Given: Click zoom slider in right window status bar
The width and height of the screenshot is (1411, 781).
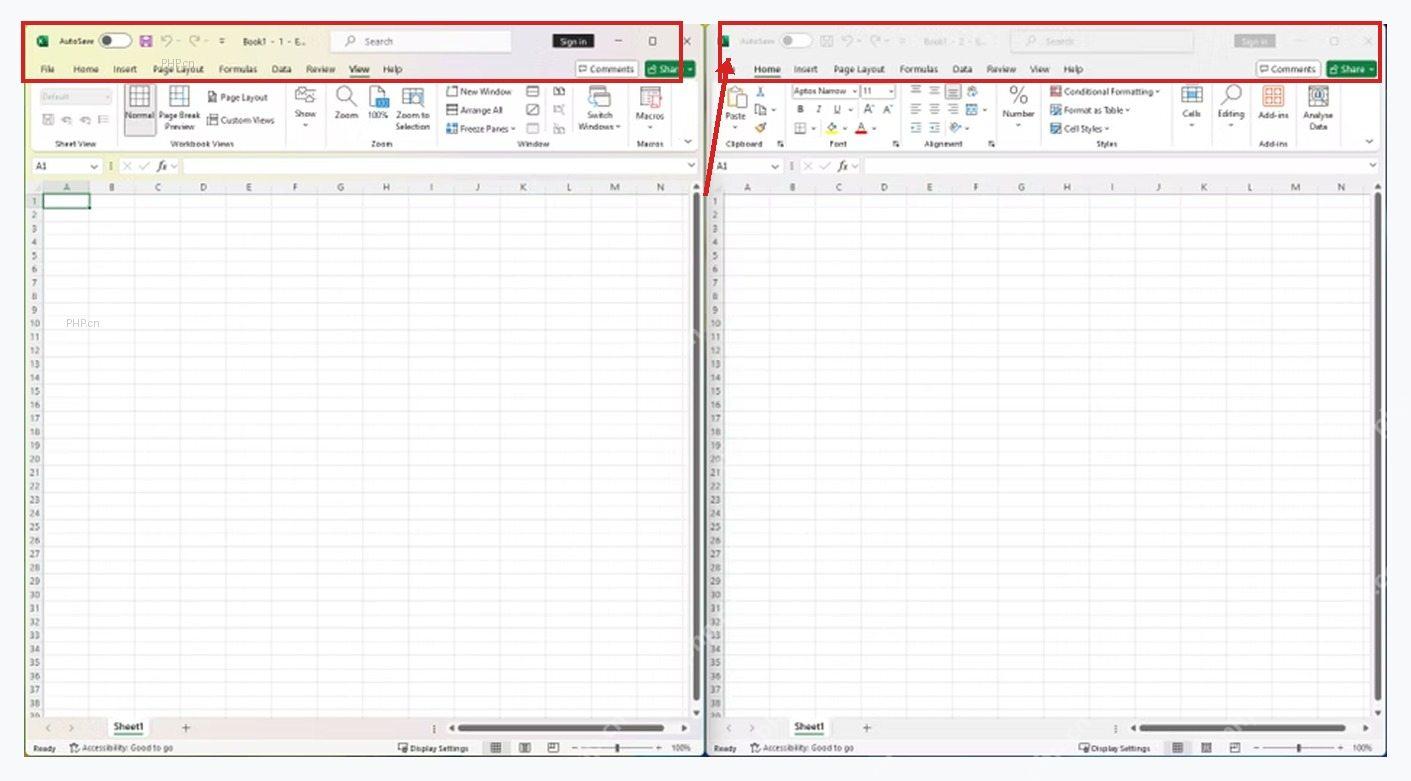Looking at the screenshot, I should (x=1298, y=748).
